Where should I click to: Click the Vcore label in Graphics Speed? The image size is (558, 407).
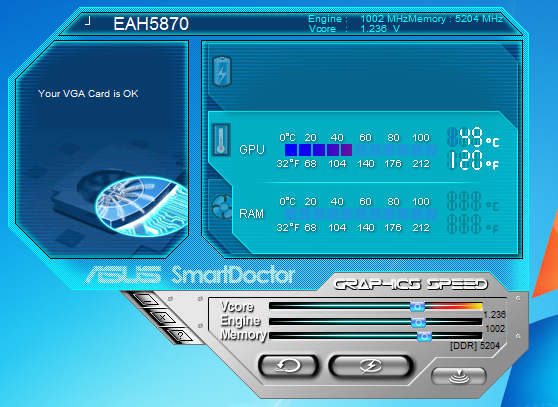pyautogui.click(x=237, y=307)
